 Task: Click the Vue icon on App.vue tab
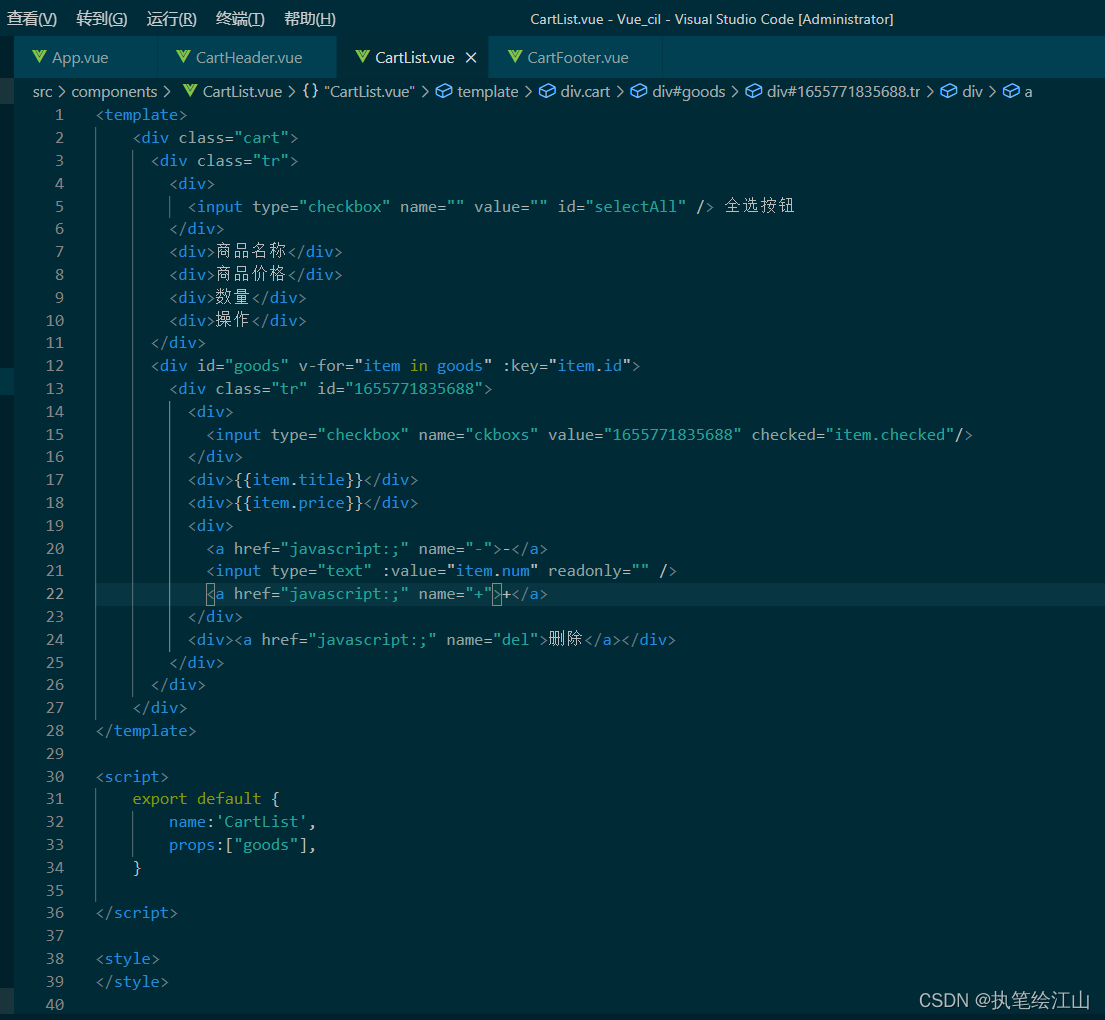[x=39, y=57]
